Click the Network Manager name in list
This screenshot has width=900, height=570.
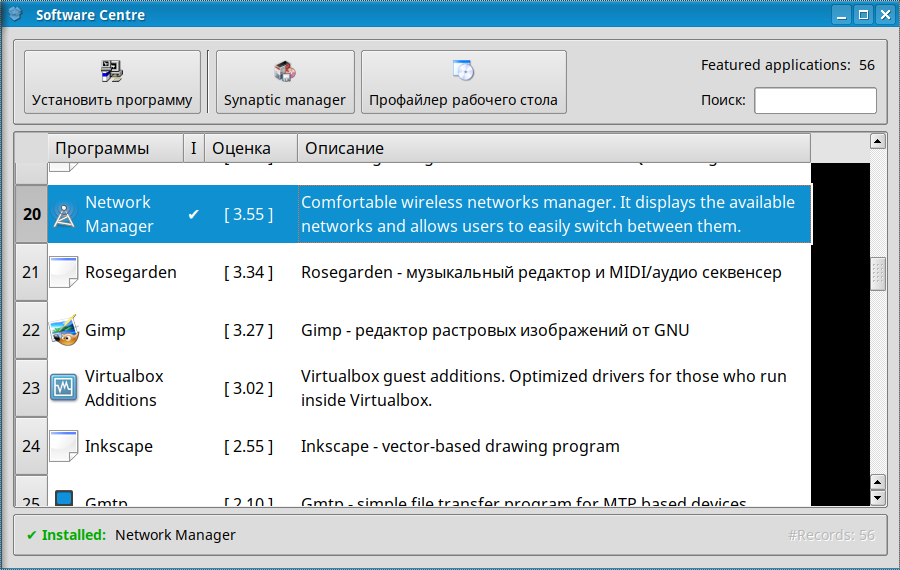pos(119,214)
